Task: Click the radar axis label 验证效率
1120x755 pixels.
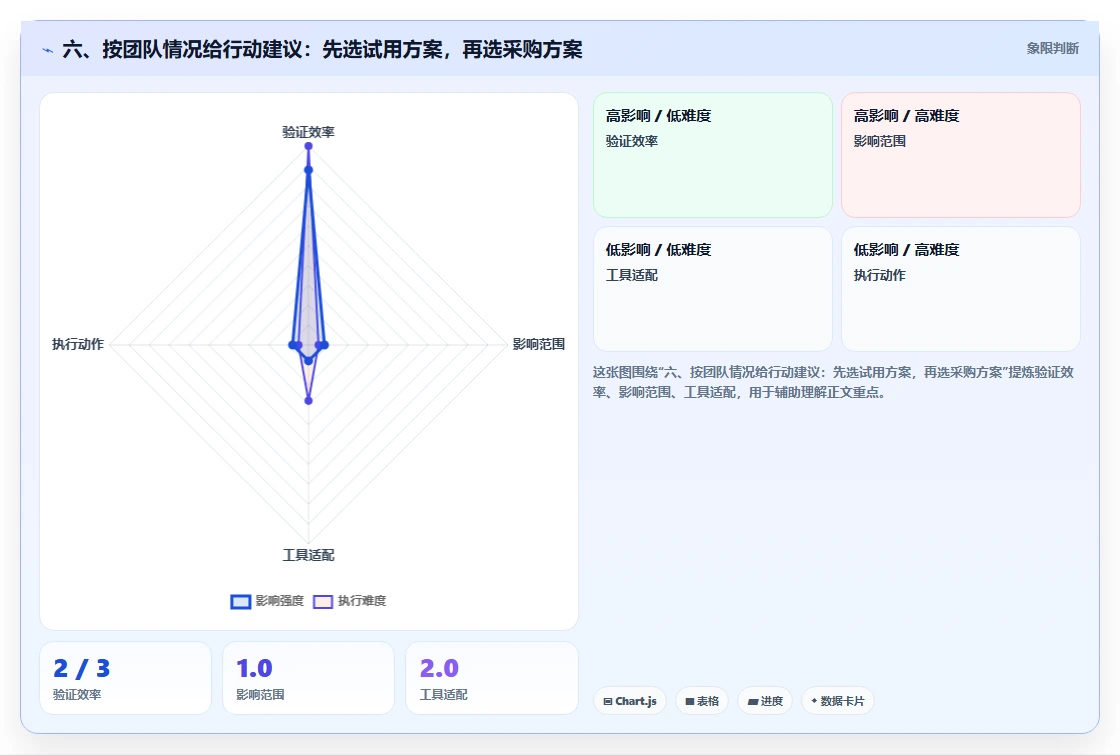Action: coord(309,132)
